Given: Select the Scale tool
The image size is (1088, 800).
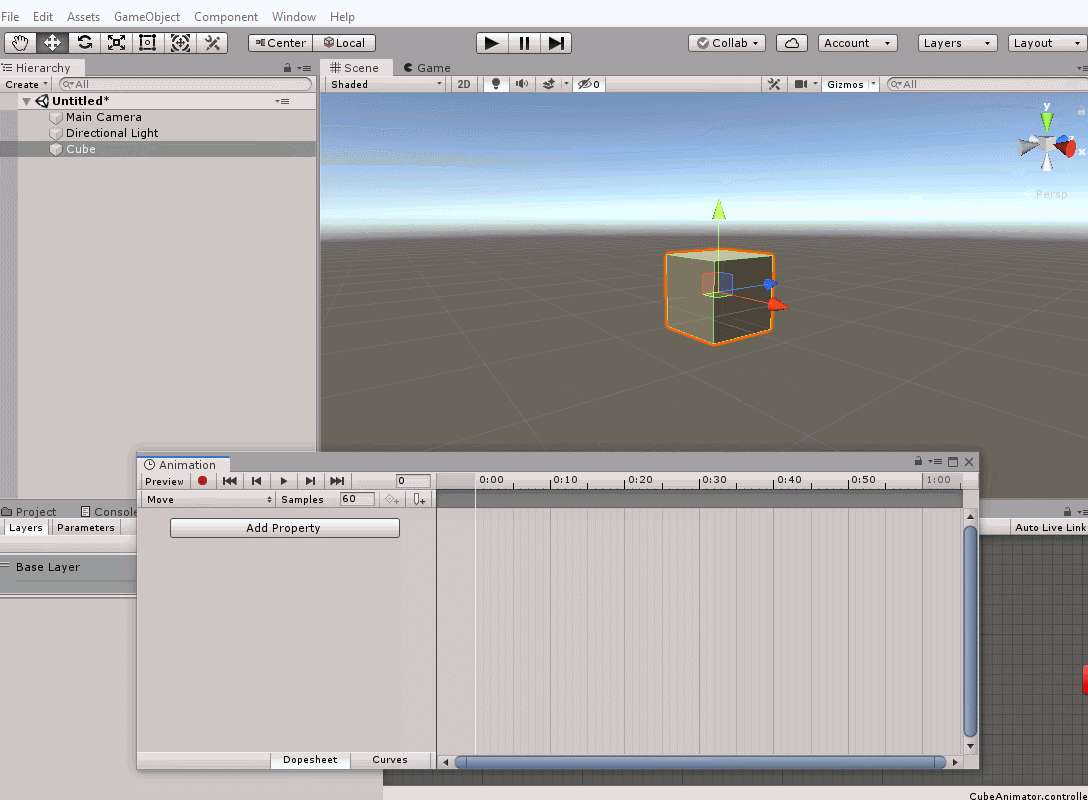Looking at the screenshot, I should pos(117,42).
